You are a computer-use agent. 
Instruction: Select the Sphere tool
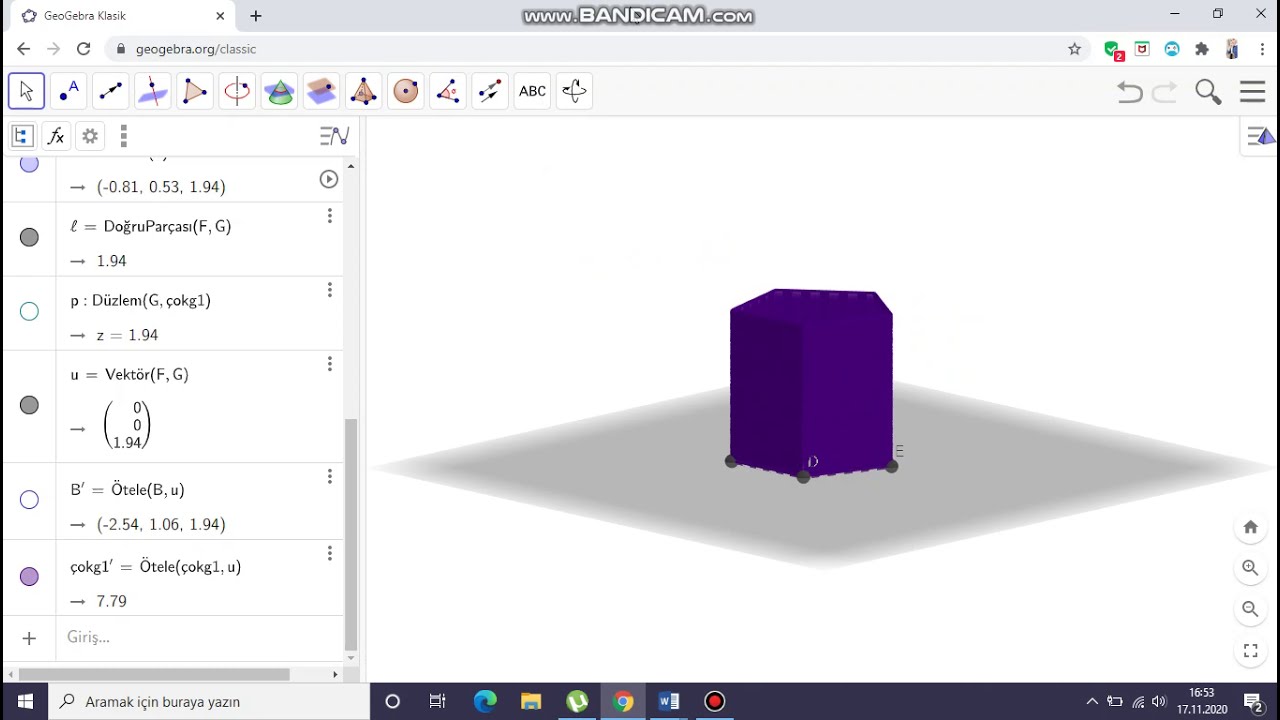point(405,91)
